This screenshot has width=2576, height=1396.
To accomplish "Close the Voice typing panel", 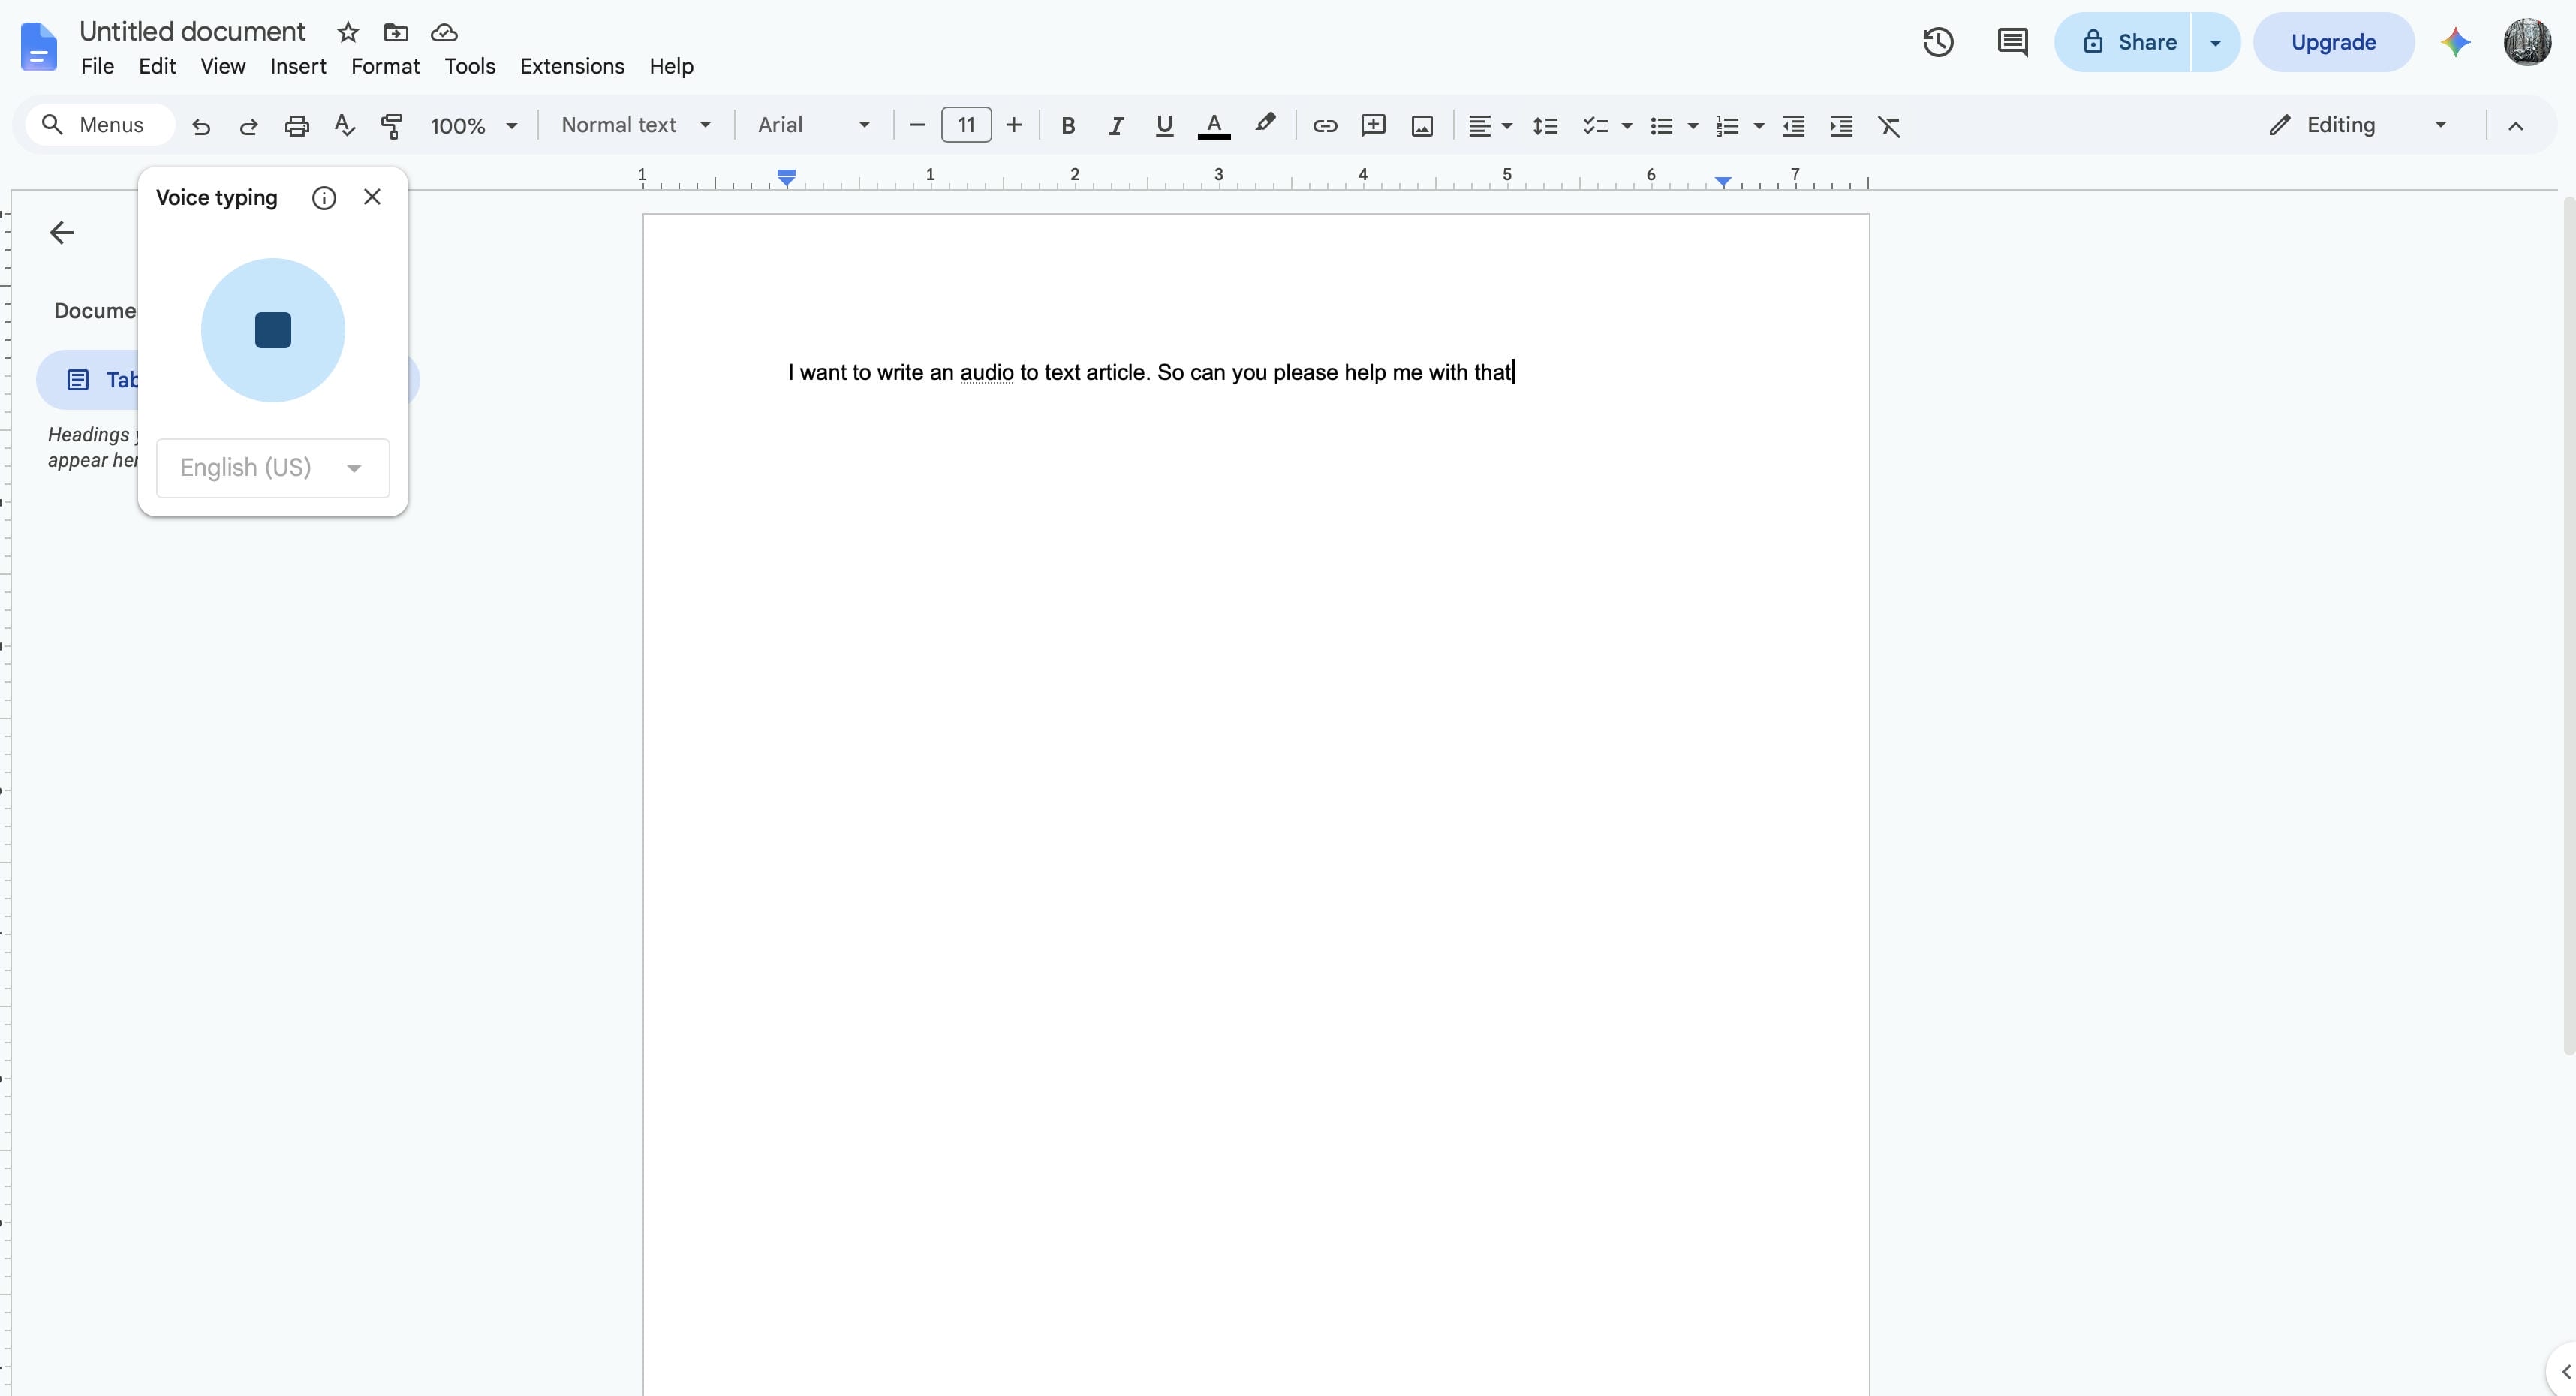I will [372, 197].
